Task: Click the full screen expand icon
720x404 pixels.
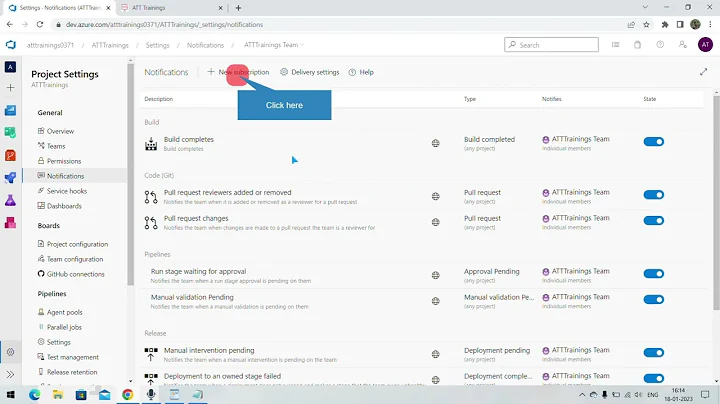Action: tap(703, 72)
